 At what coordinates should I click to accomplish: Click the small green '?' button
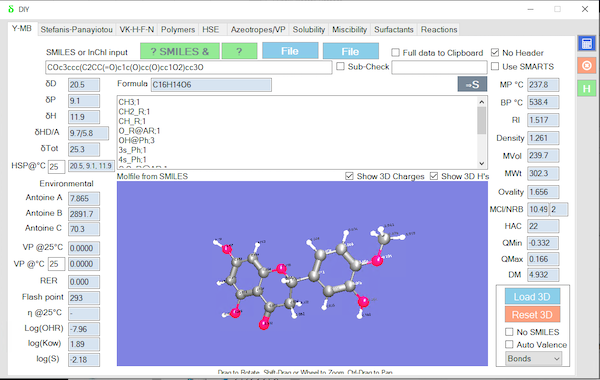(x=240, y=51)
